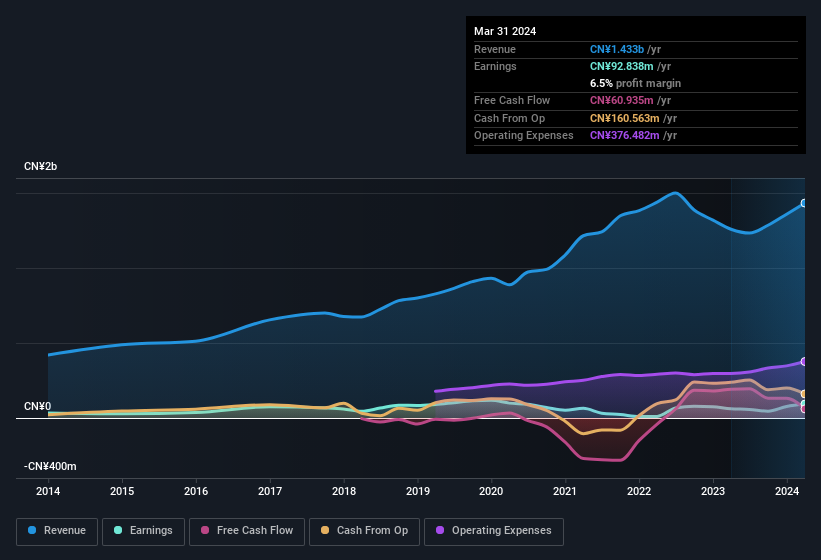The image size is (821, 560).
Task: Click the 2024 x-axis year label
Action: pos(786,491)
